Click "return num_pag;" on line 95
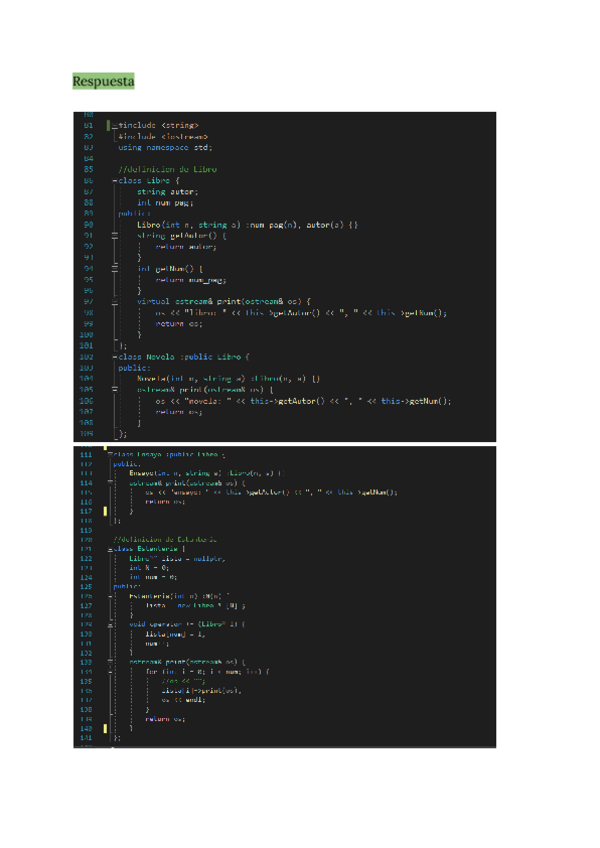 click(x=191, y=280)
